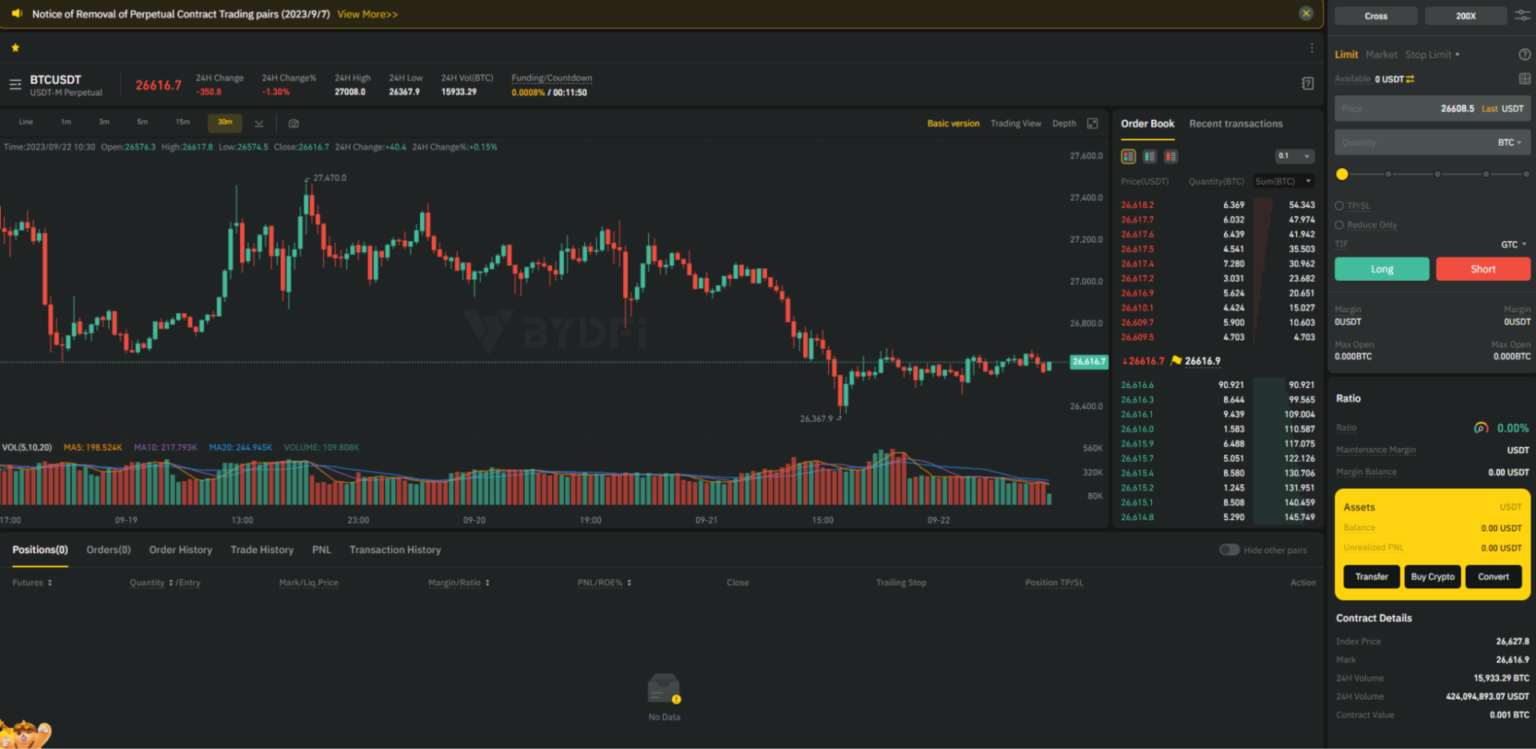This screenshot has height=749, width=1536.
Task: Open the calculator icon beside Available balance
Action: pyautogui.click(x=1524, y=79)
